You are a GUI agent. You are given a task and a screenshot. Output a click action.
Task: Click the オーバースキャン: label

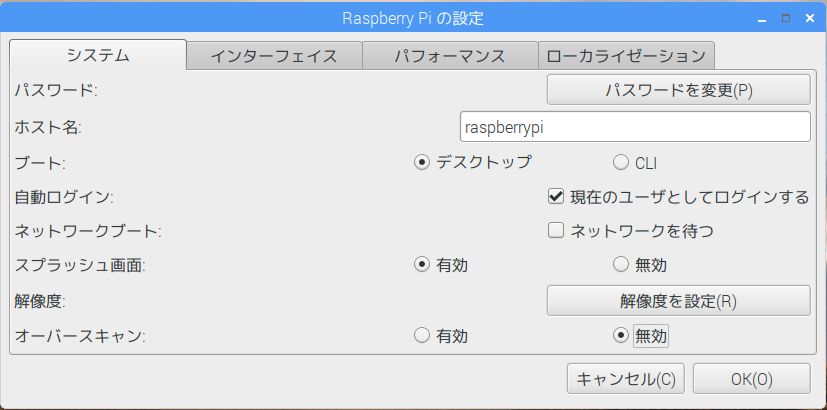80,336
